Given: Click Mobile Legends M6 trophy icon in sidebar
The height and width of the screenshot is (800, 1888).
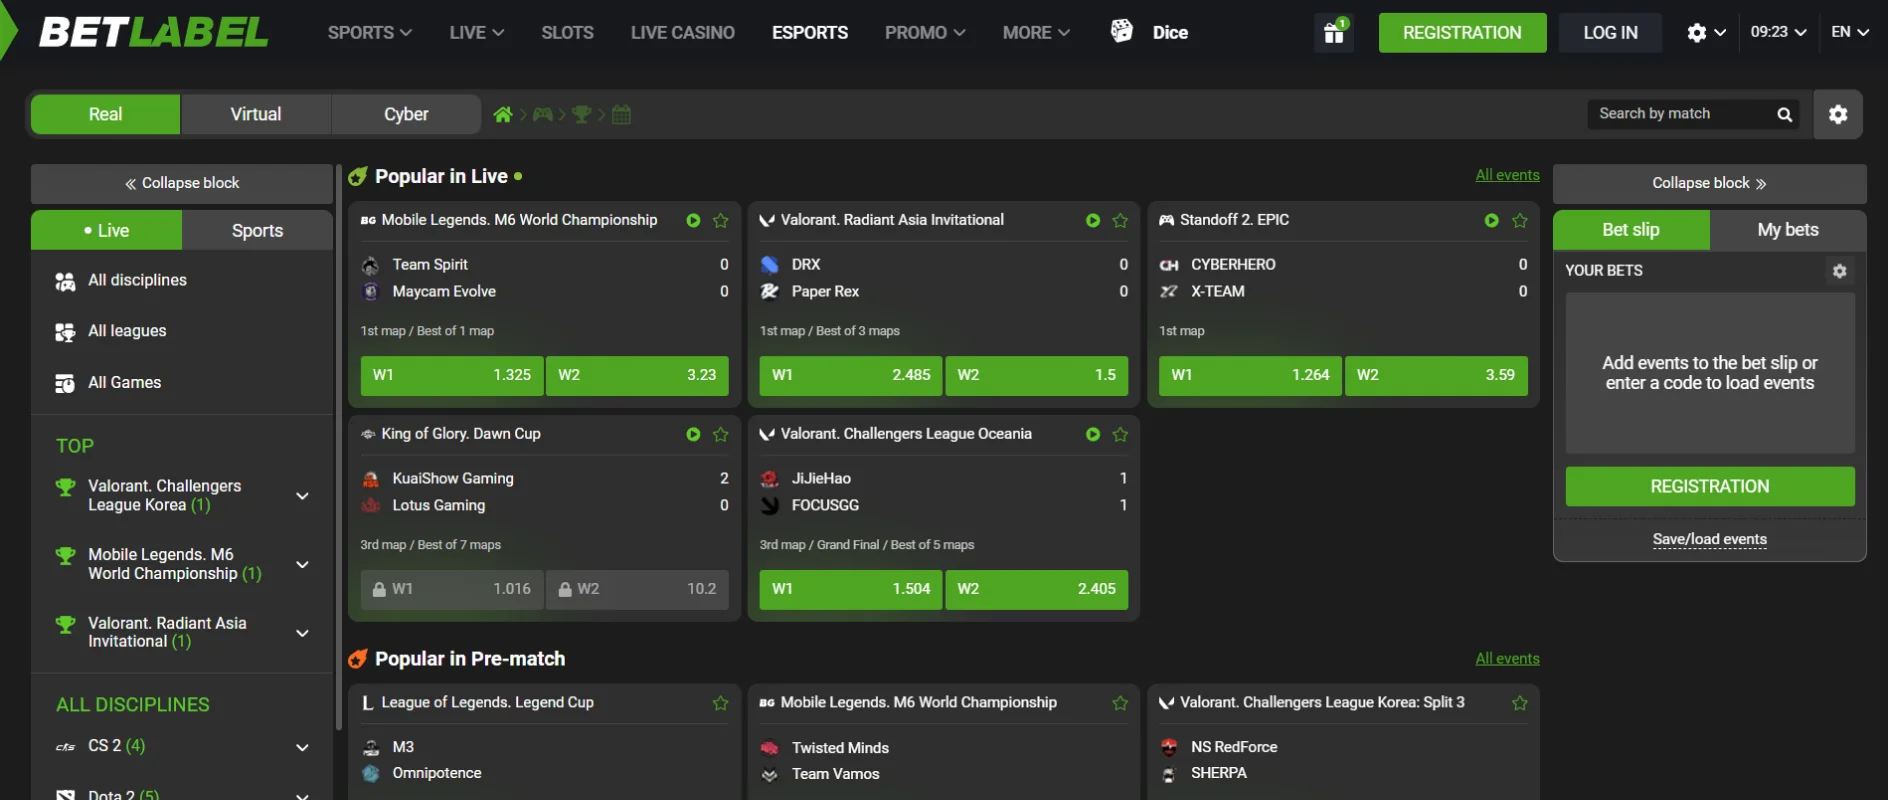Looking at the screenshot, I should (x=65, y=555).
